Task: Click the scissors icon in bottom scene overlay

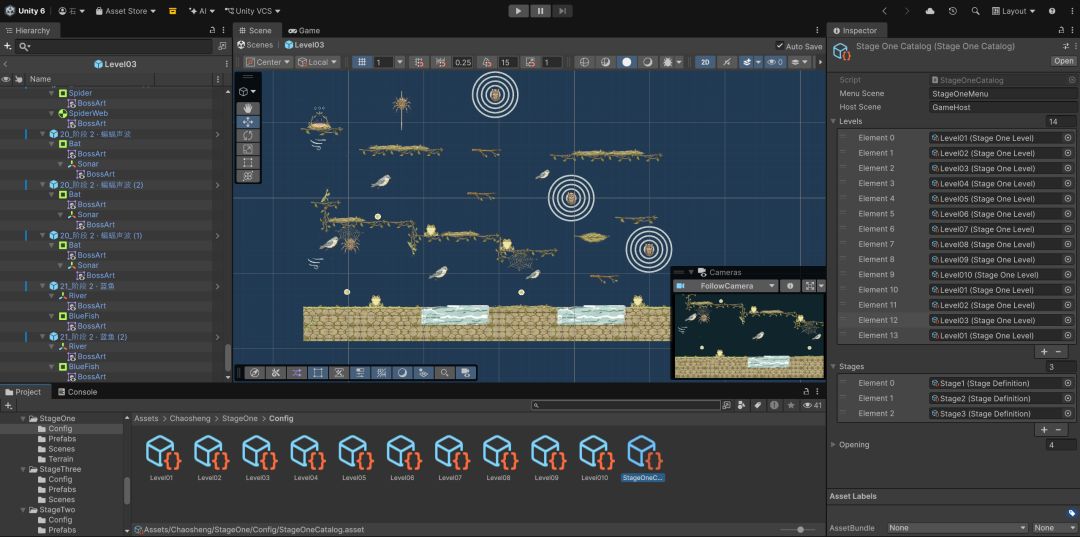Action: (275, 372)
